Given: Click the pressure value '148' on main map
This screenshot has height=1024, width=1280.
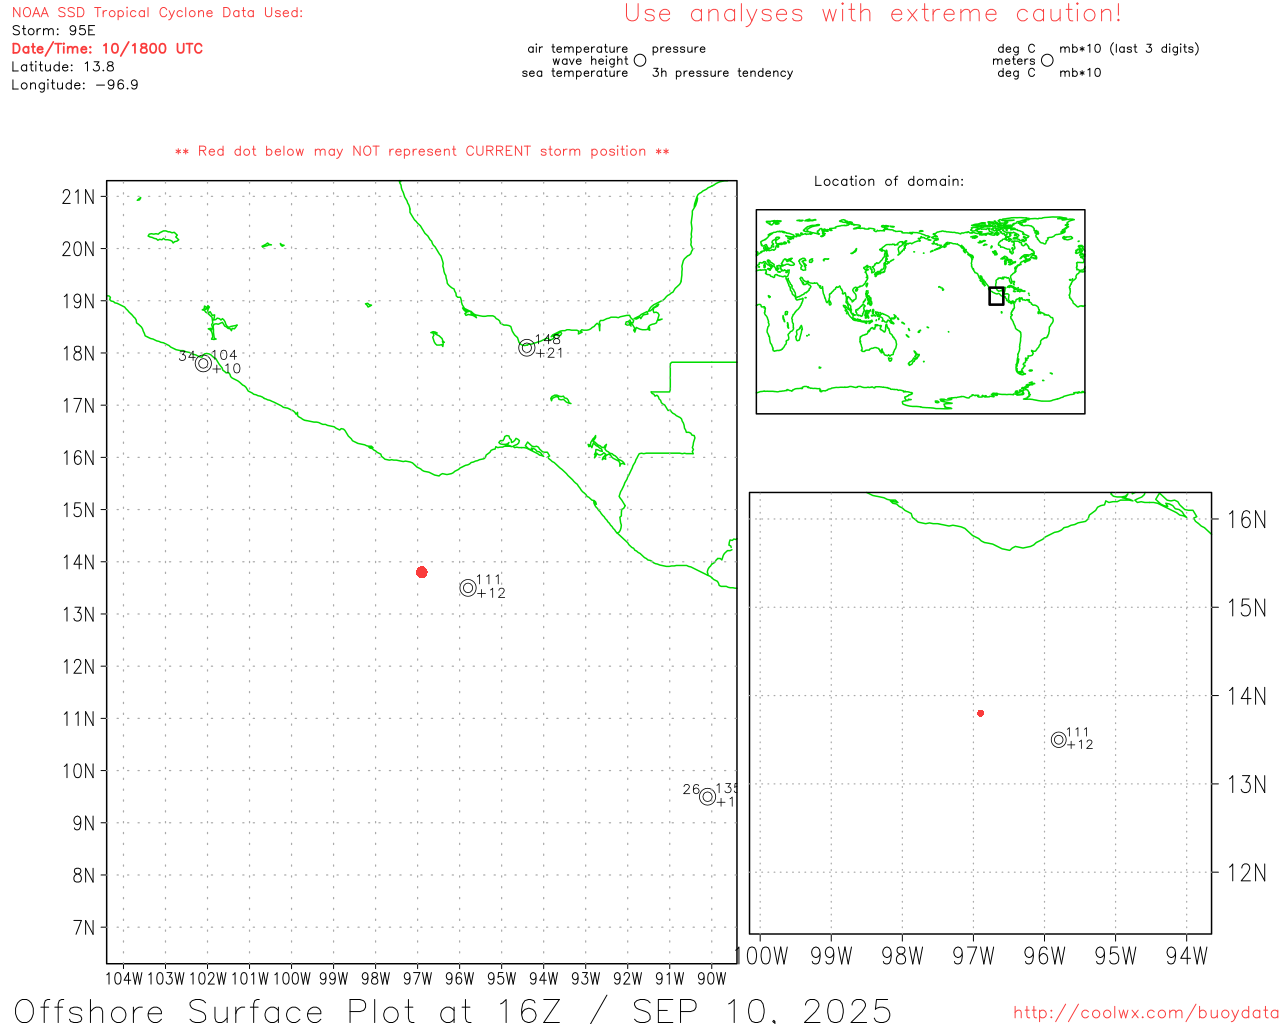Looking at the screenshot, I should click(x=548, y=340).
